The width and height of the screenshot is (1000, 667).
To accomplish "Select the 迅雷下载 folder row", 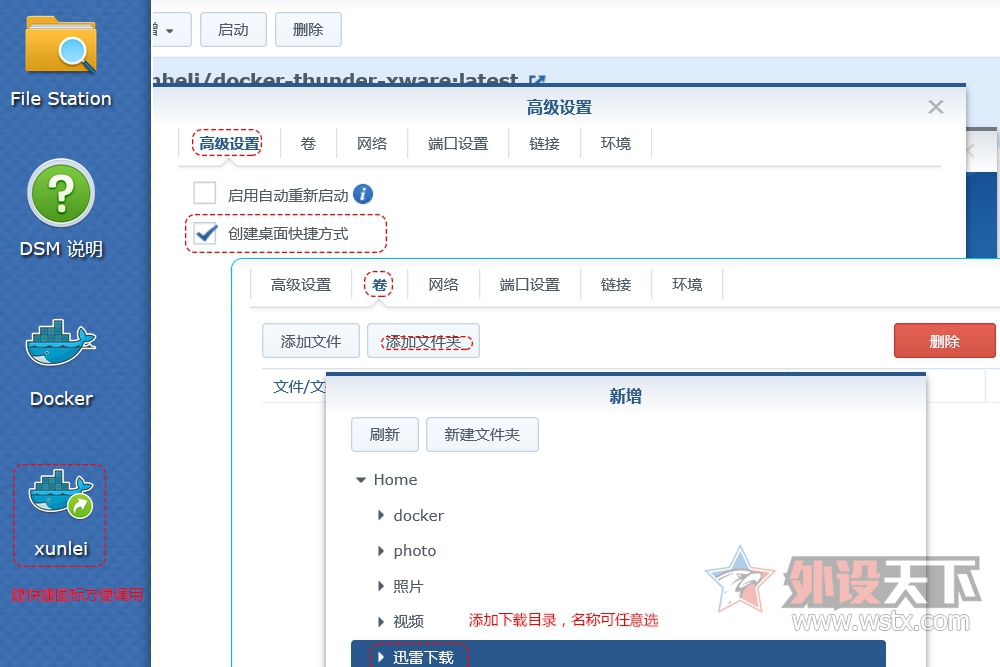I will (618, 654).
